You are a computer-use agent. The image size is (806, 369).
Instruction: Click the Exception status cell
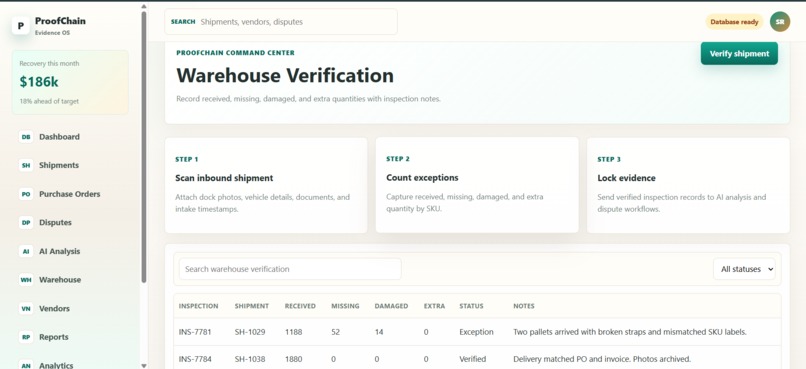pyautogui.click(x=477, y=332)
